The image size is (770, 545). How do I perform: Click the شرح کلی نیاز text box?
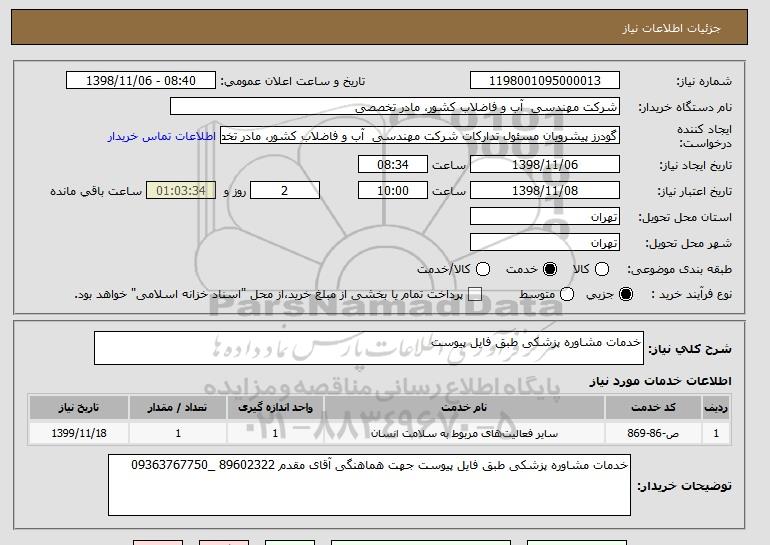[x=369, y=348]
